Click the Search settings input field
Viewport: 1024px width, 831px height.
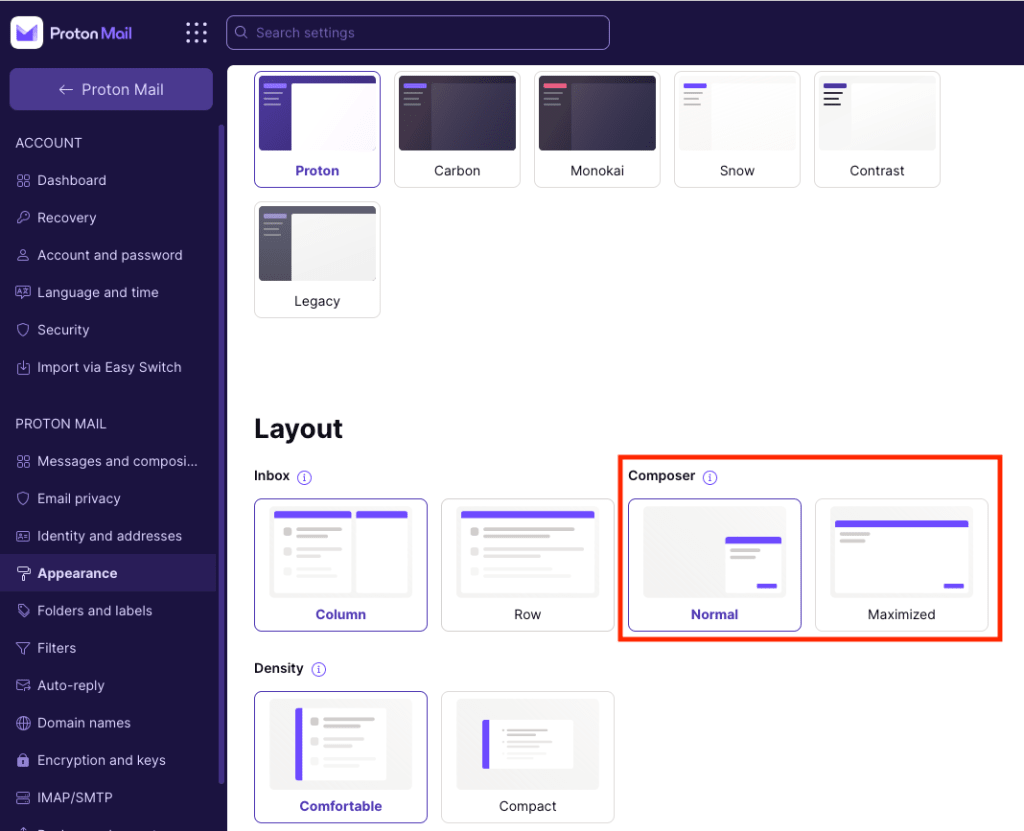point(417,32)
